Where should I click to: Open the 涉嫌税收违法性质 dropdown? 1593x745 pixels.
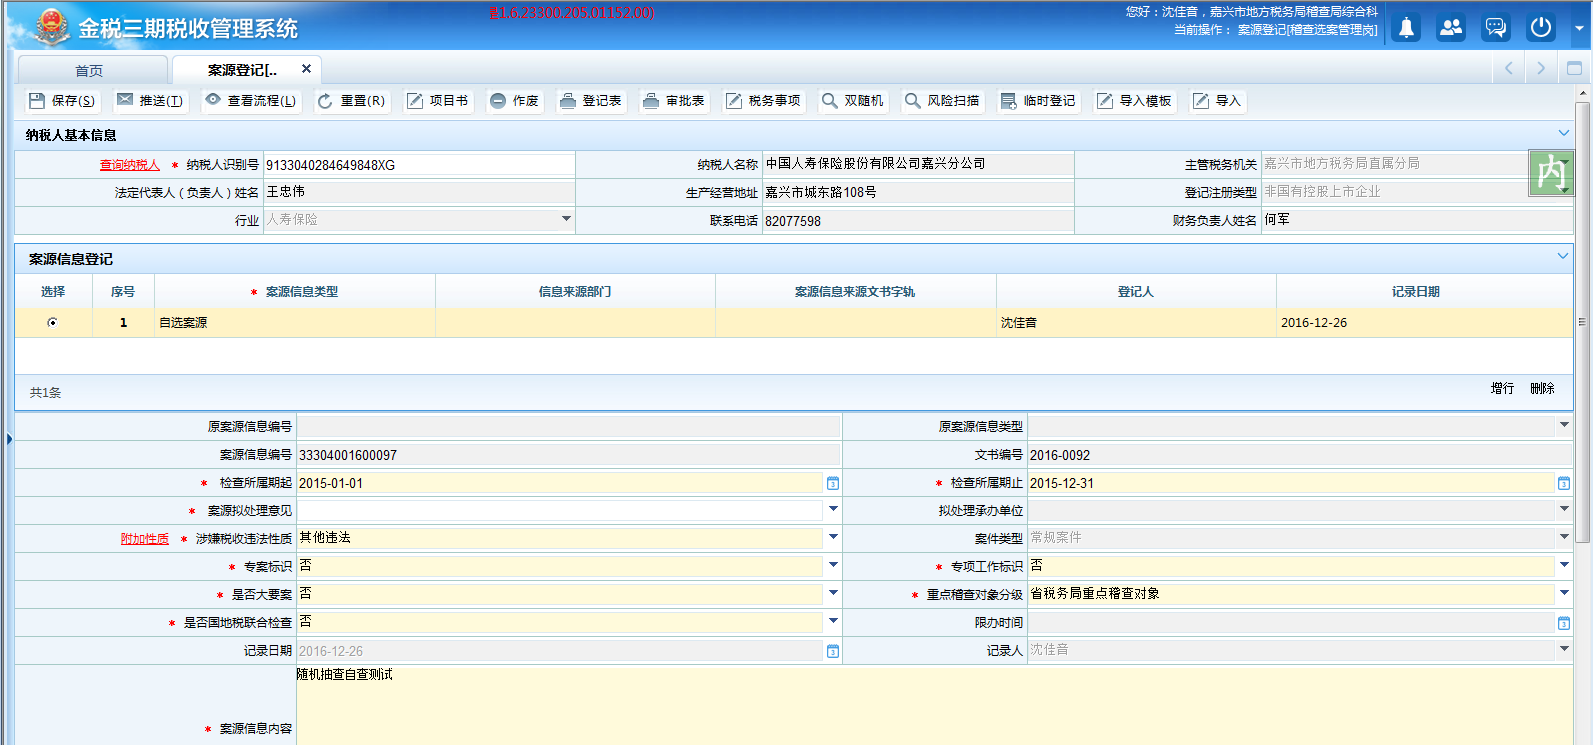(x=833, y=538)
